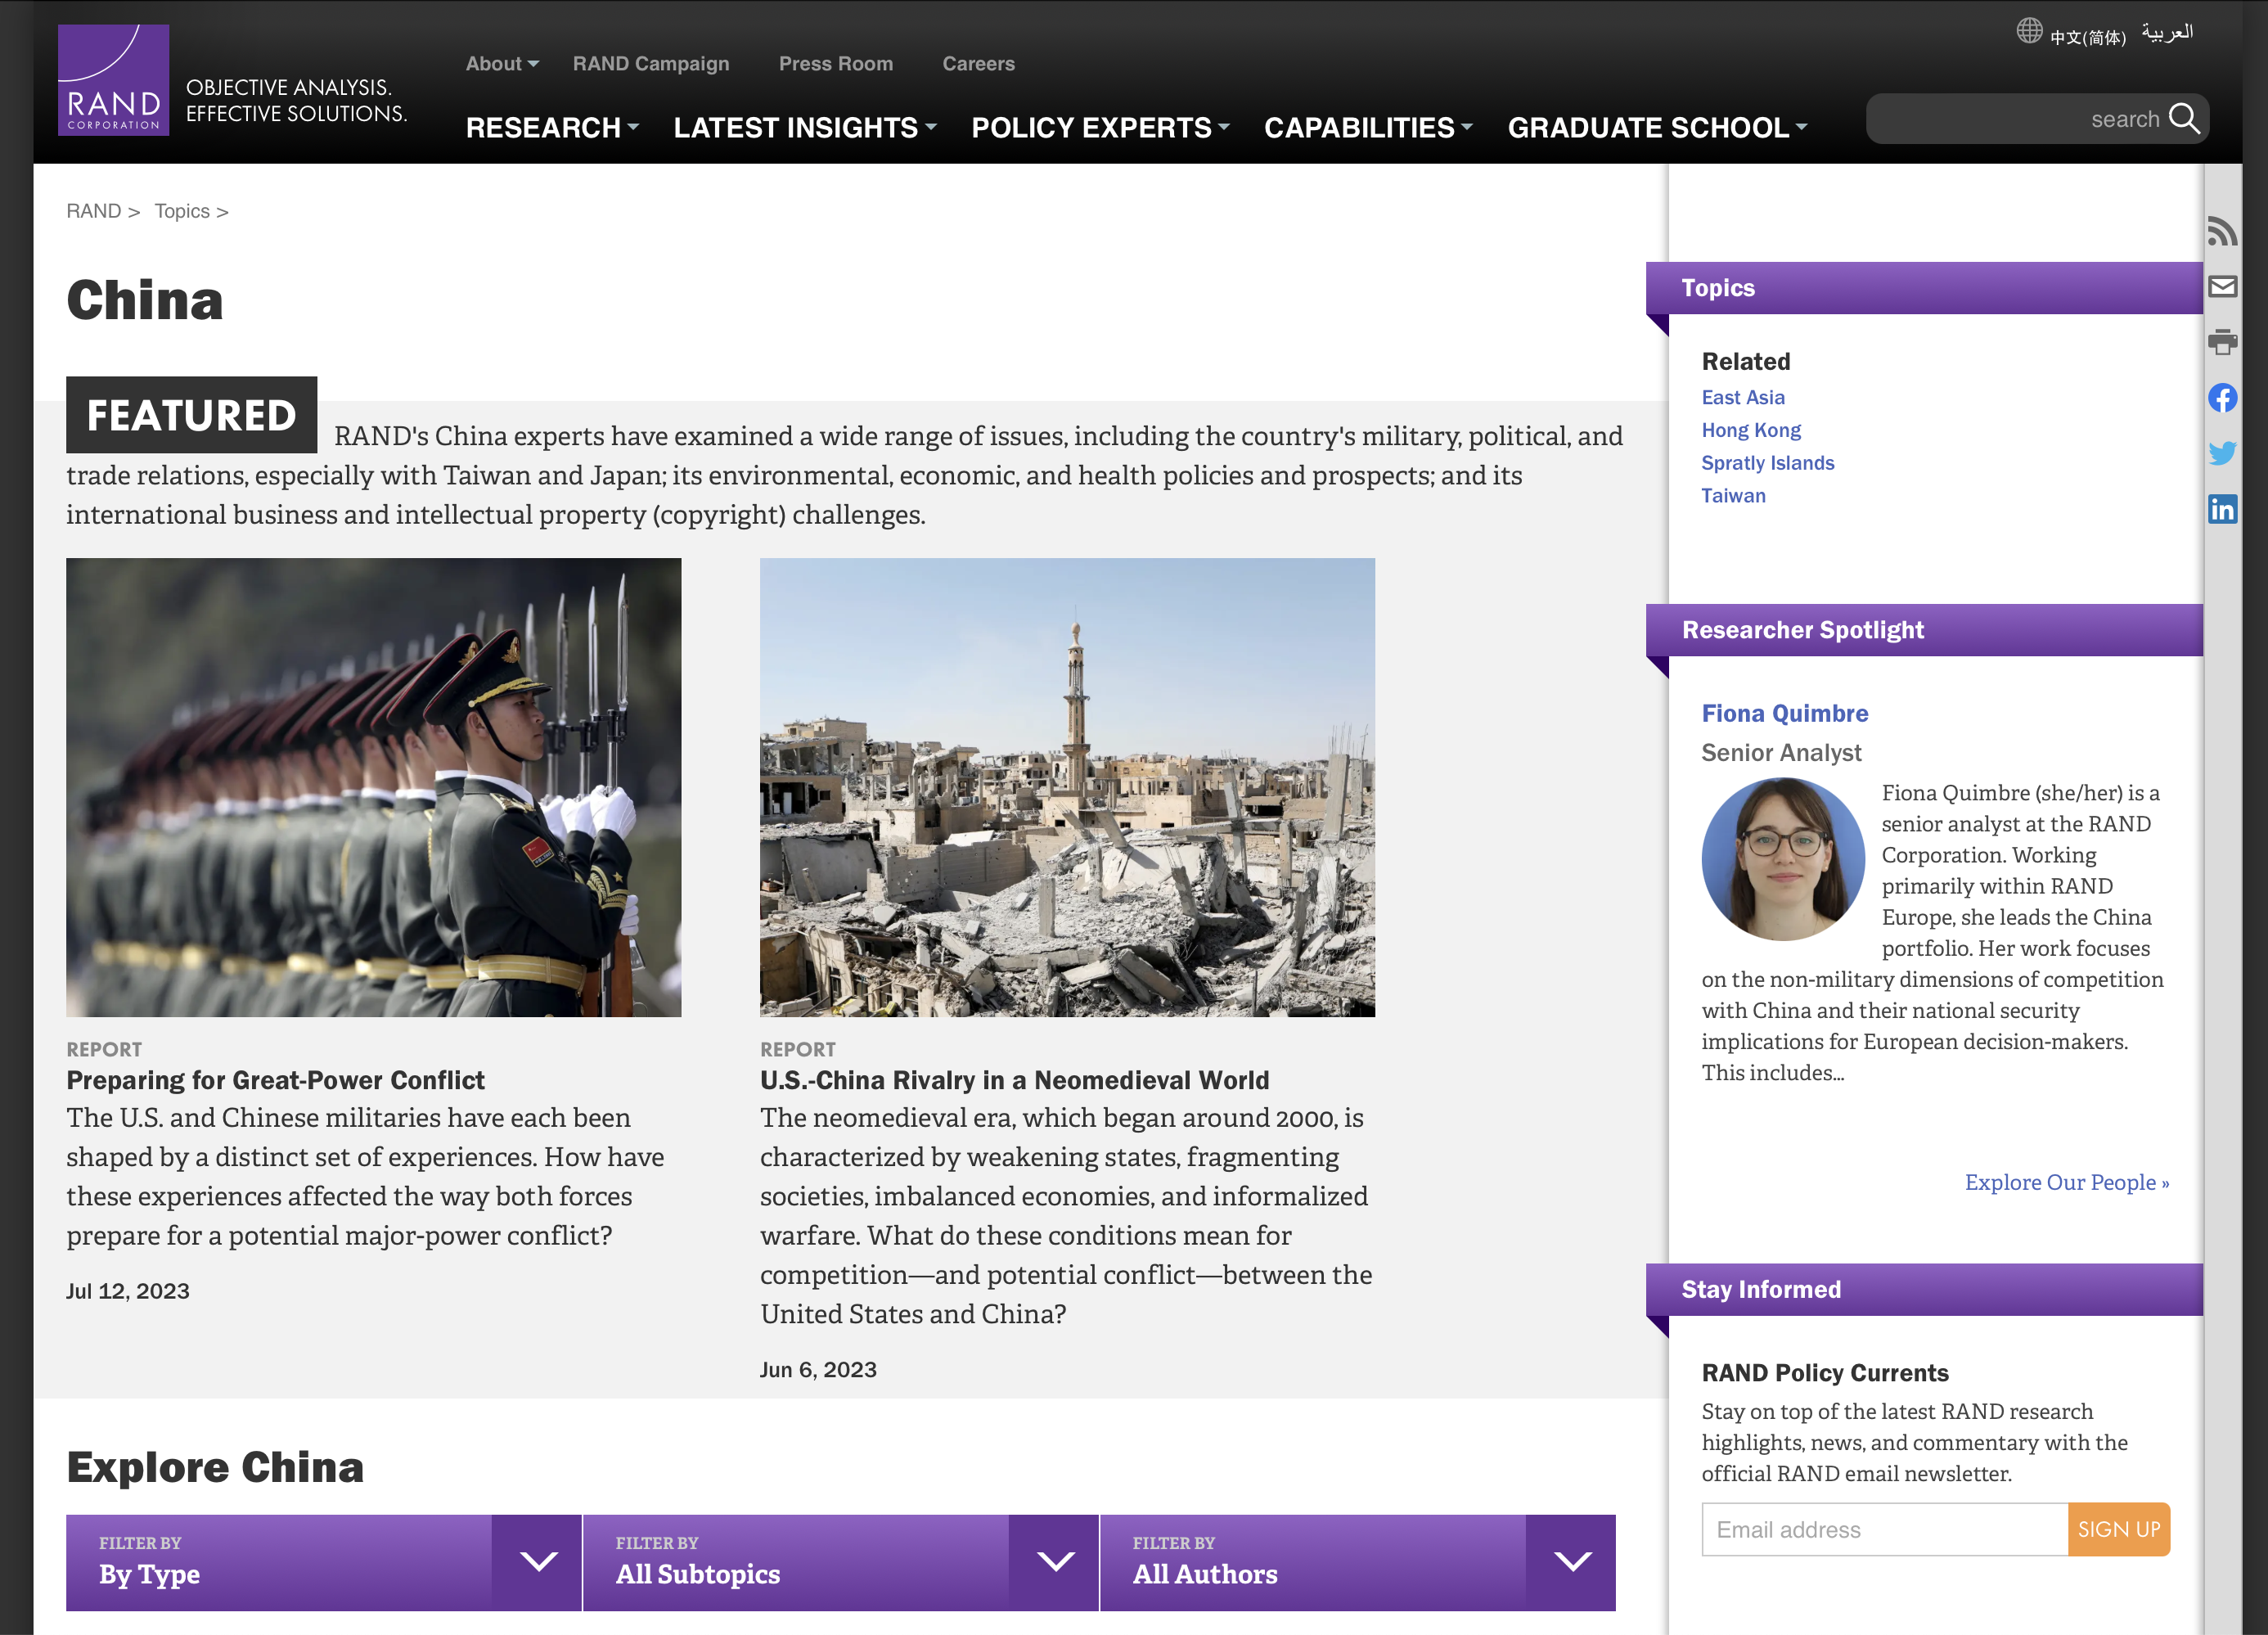Expand the POLICY EXPERTS menu
Screen dimensions: 2268x1635
[x=1100, y=128]
